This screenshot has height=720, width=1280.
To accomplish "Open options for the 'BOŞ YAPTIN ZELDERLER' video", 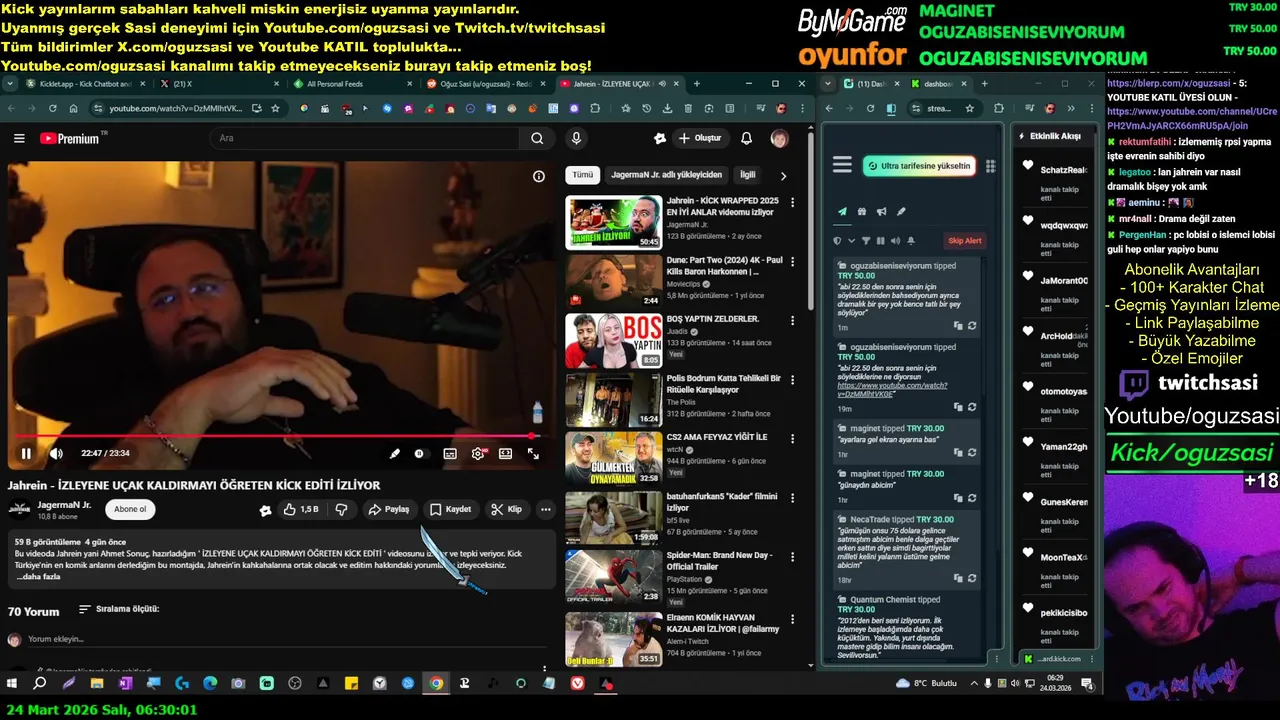I will 793,319.
